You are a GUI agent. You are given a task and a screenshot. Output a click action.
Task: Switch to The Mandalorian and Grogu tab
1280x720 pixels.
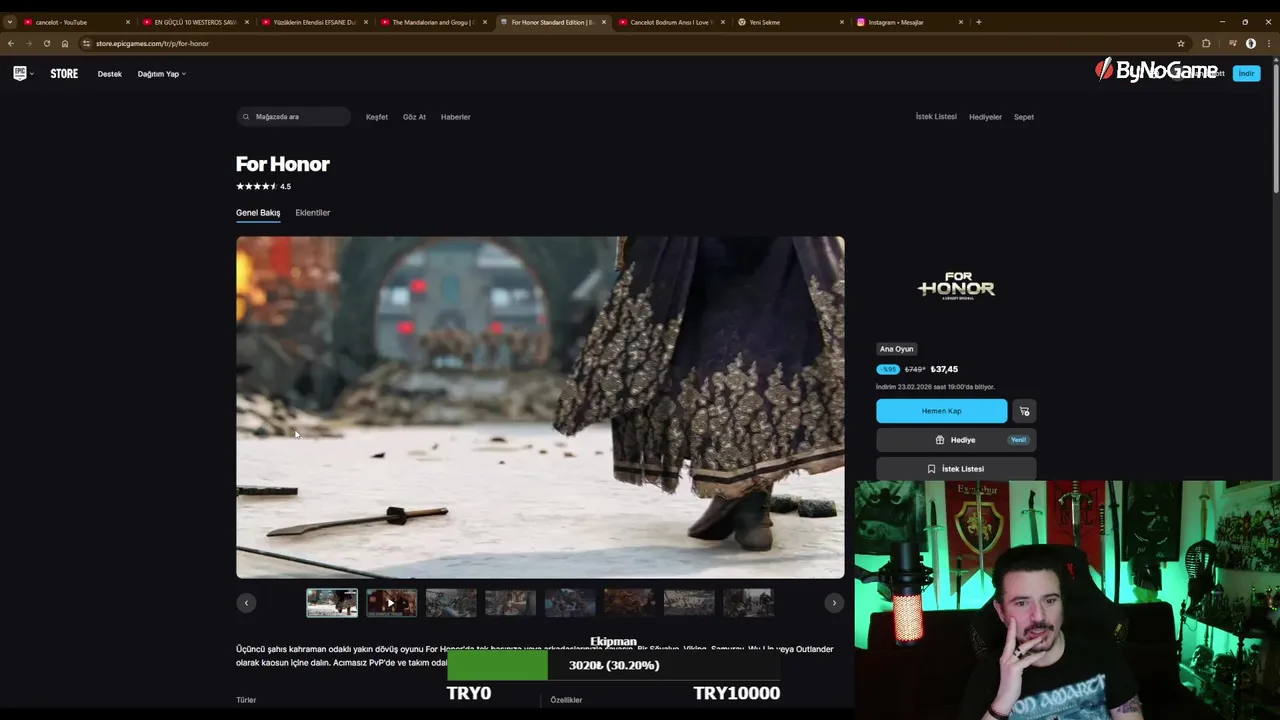433,22
